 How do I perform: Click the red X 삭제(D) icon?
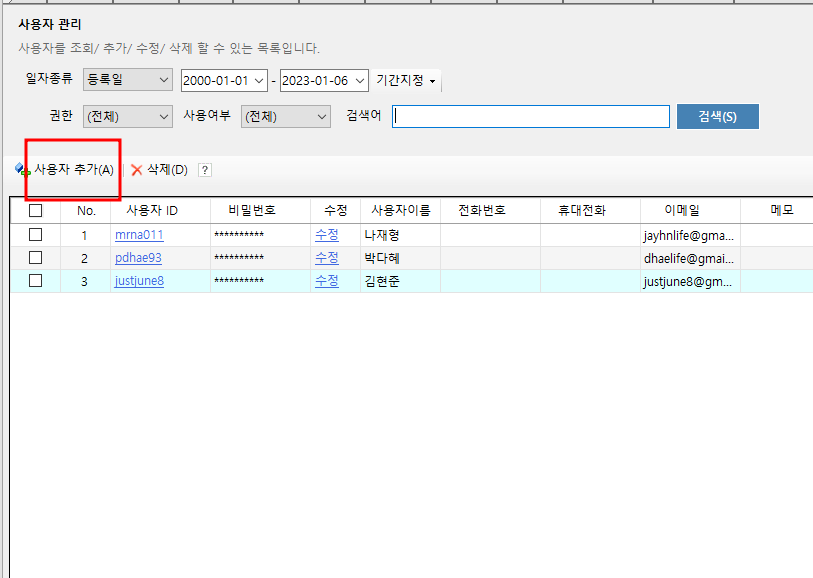click(x=137, y=170)
